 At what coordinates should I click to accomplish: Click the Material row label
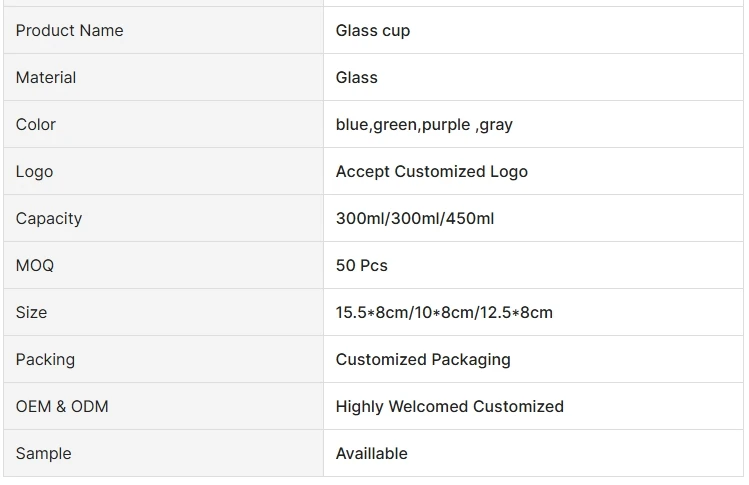(46, 78)
